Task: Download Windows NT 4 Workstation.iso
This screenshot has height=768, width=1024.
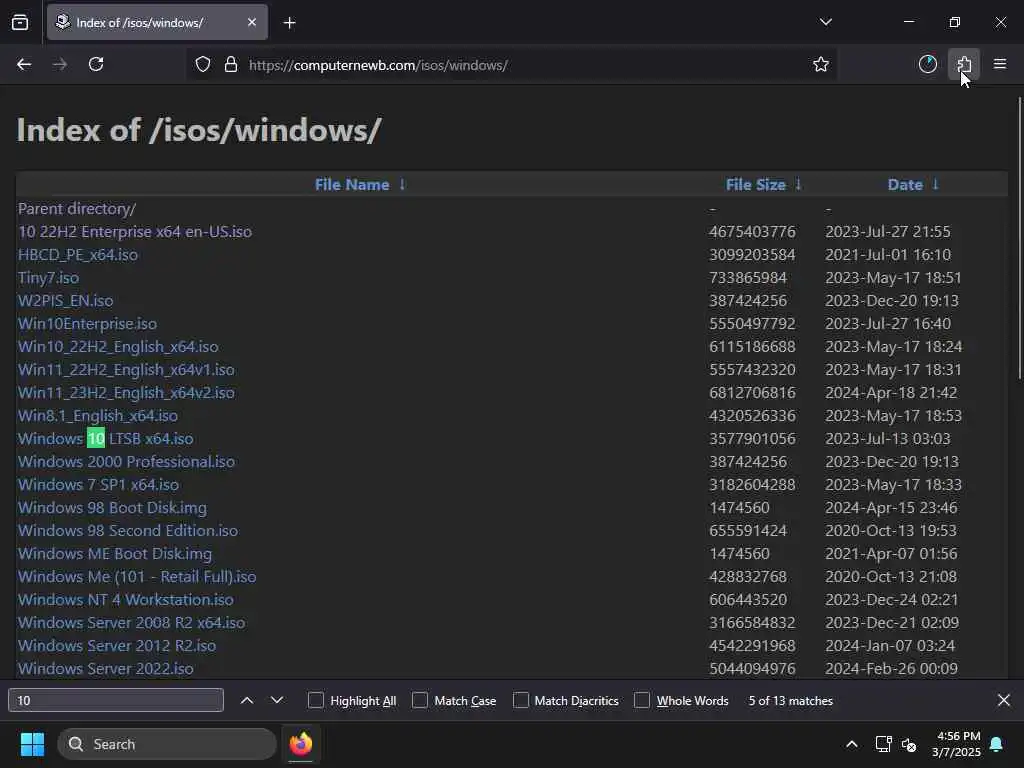Action: click(x=125, y=599)
